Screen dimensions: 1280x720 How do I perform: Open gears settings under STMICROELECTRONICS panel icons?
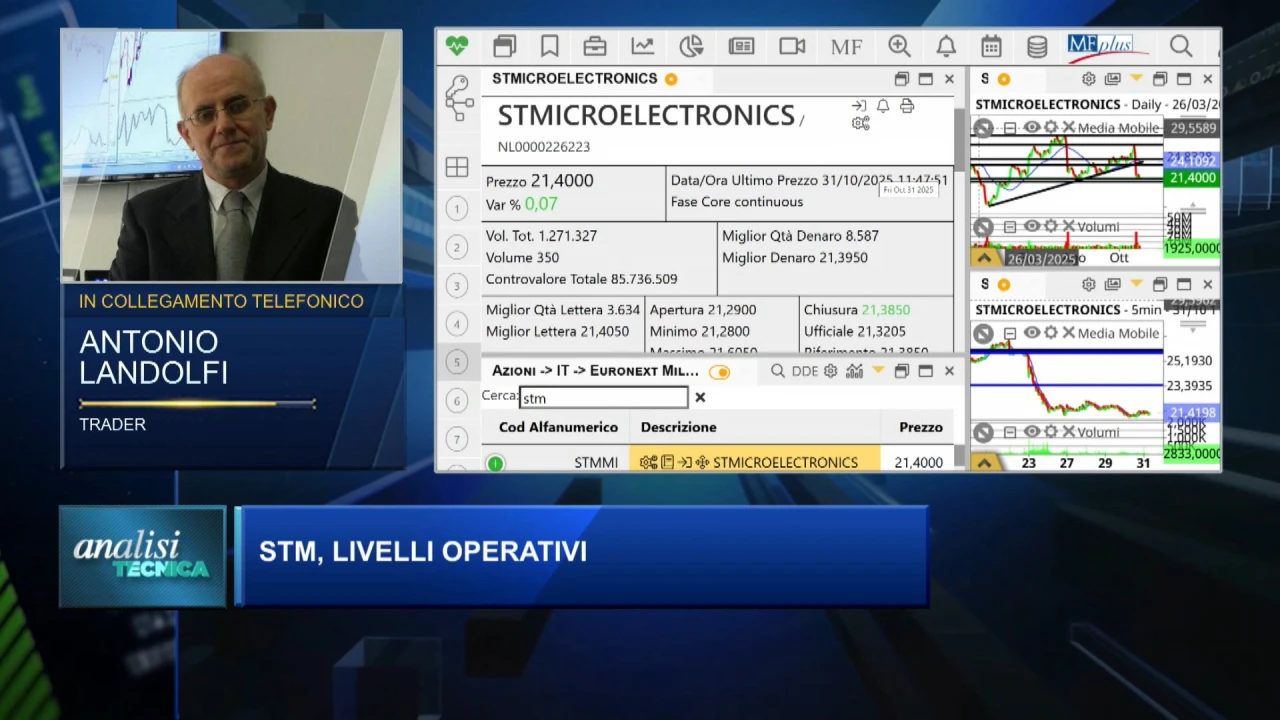point(860,124)
